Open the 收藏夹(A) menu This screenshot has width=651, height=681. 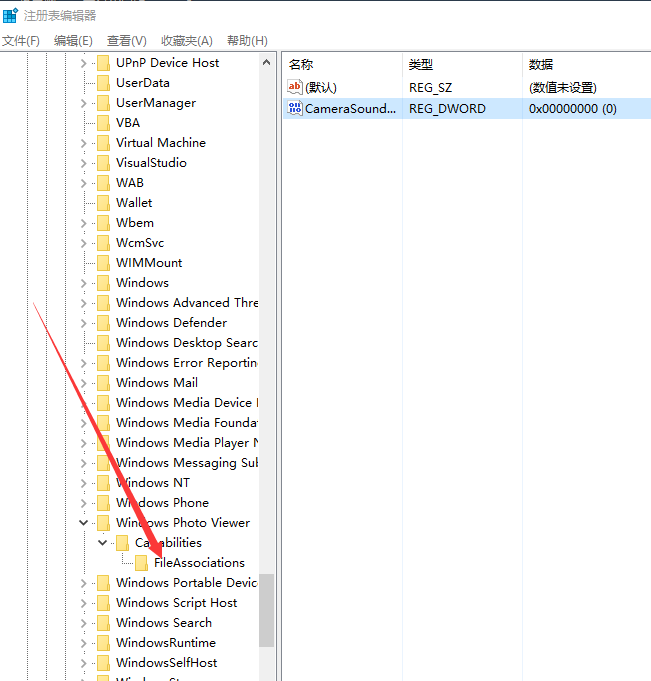click(187, 41)
